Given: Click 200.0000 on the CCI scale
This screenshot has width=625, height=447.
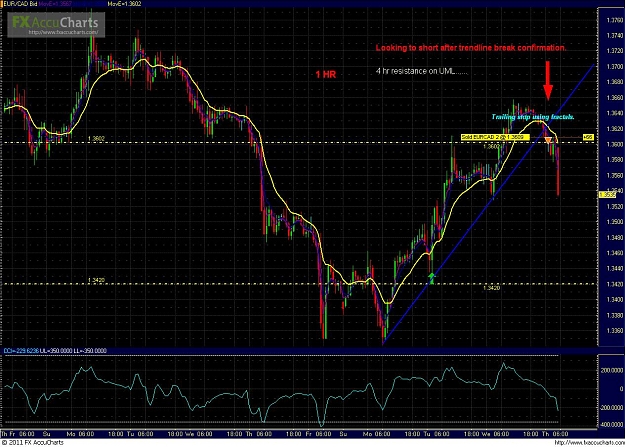Looking at the screenshot, I should (612, 370).
